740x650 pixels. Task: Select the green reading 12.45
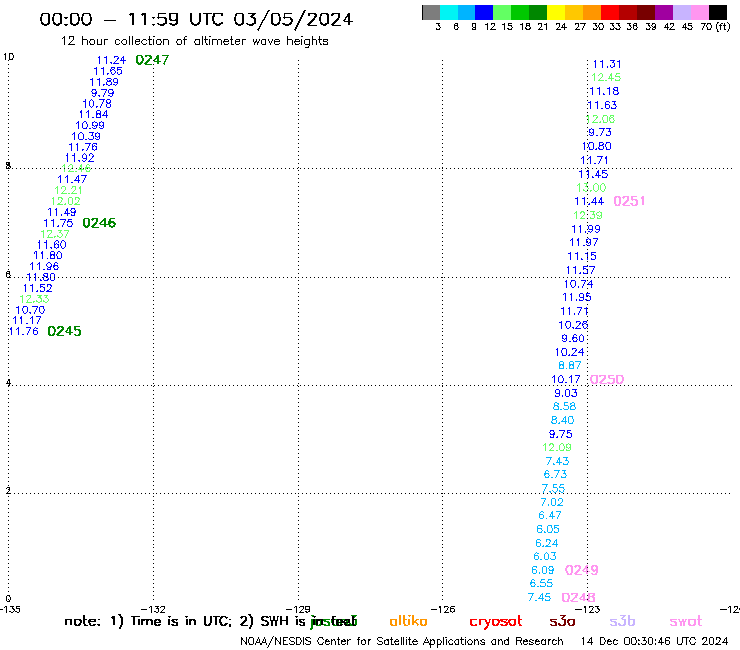click(606, 77)
